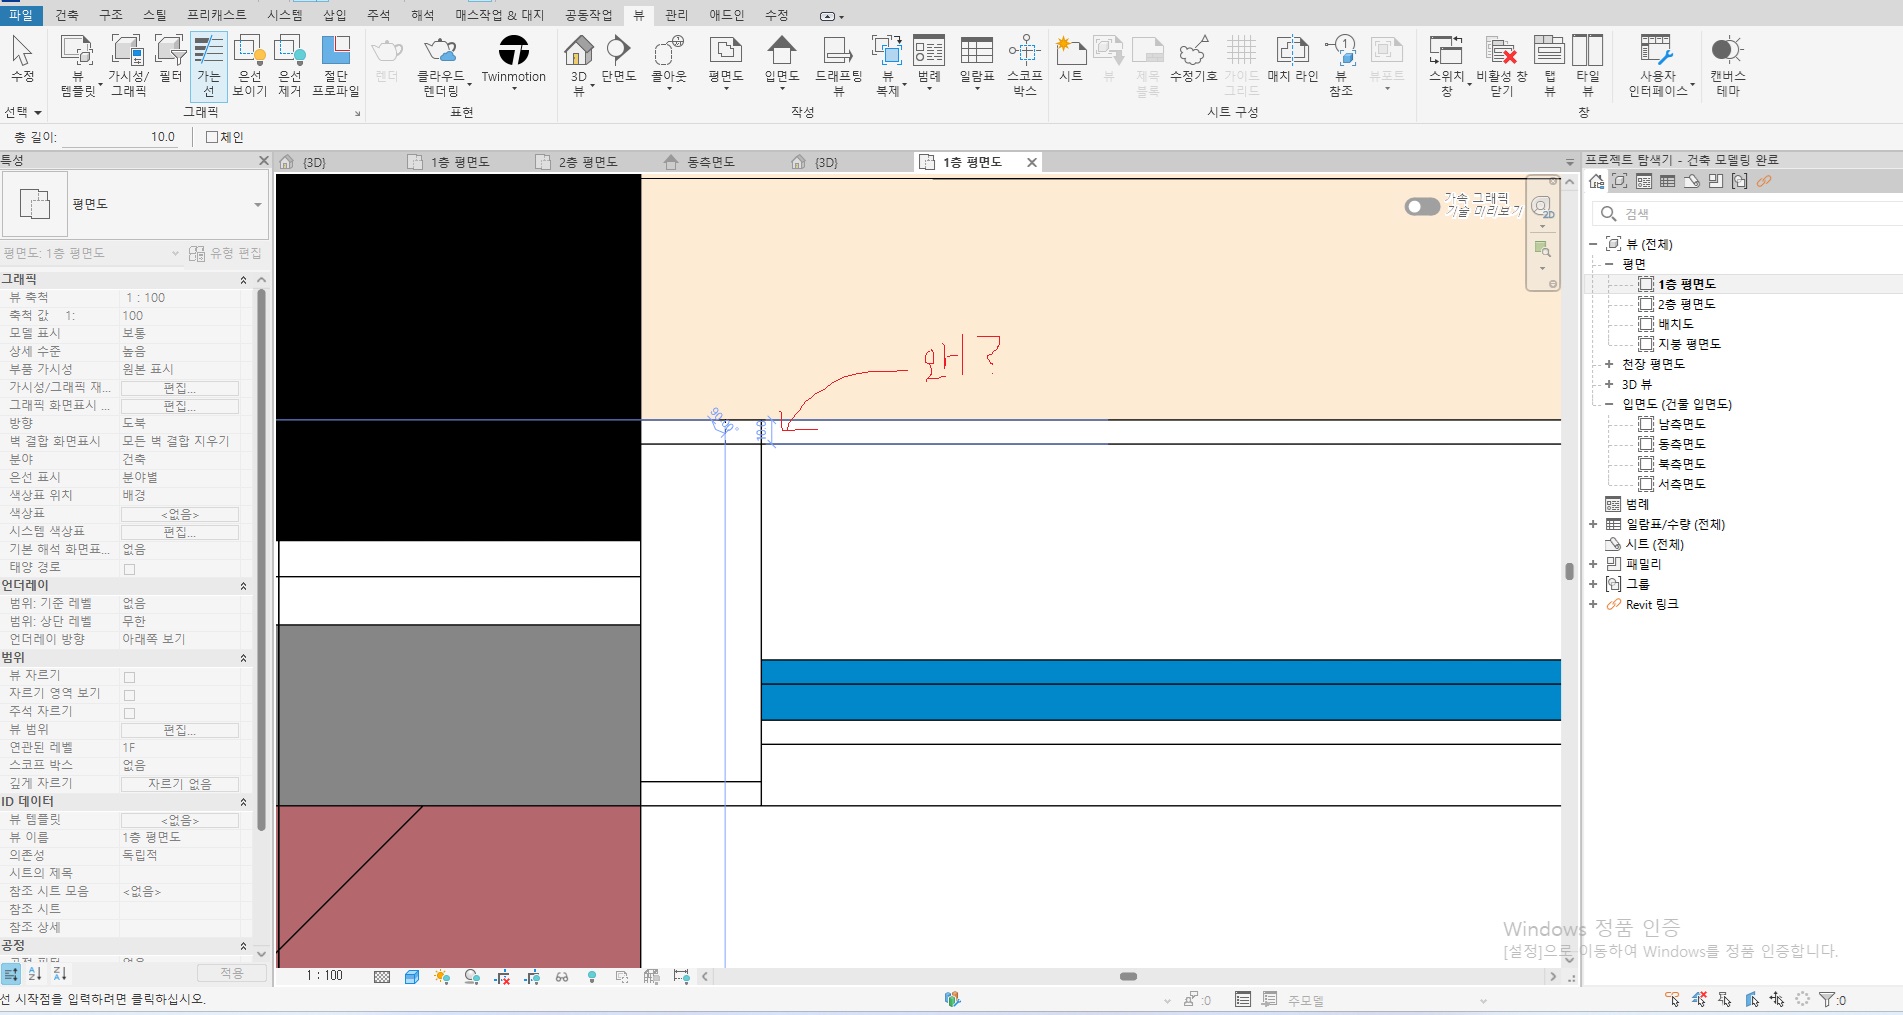Click the 3D 뷰 house icon
Screen dimensions: 1903x1015
coord(578,50)
